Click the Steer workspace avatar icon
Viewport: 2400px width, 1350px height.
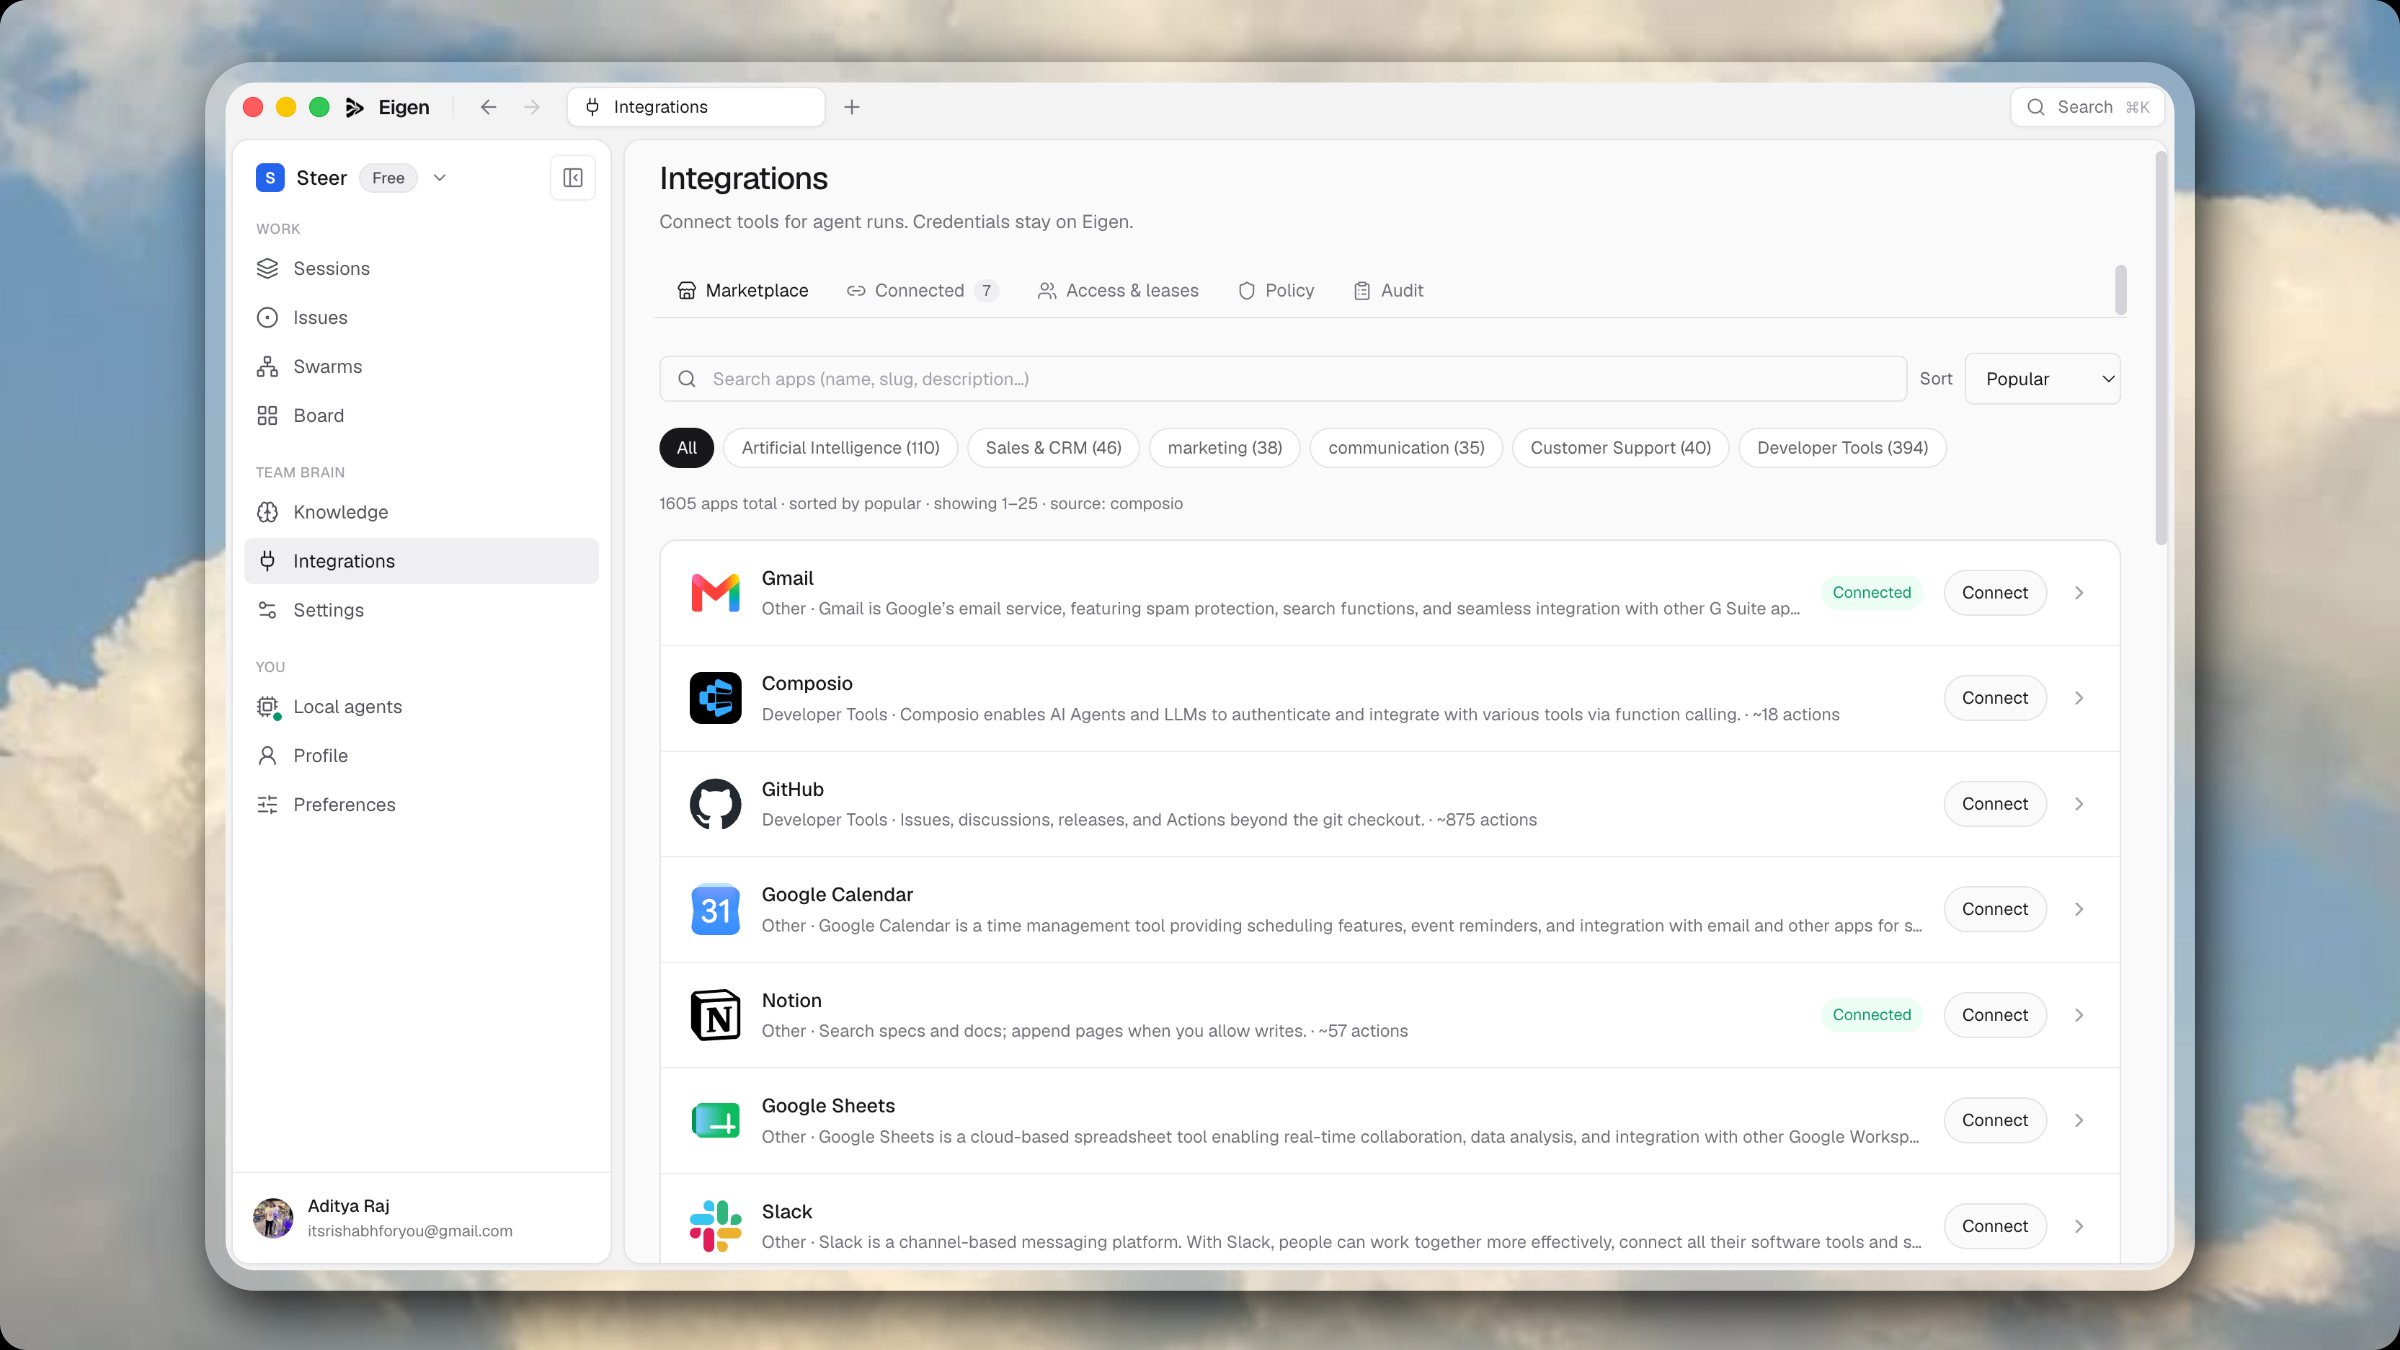(270, 178)
